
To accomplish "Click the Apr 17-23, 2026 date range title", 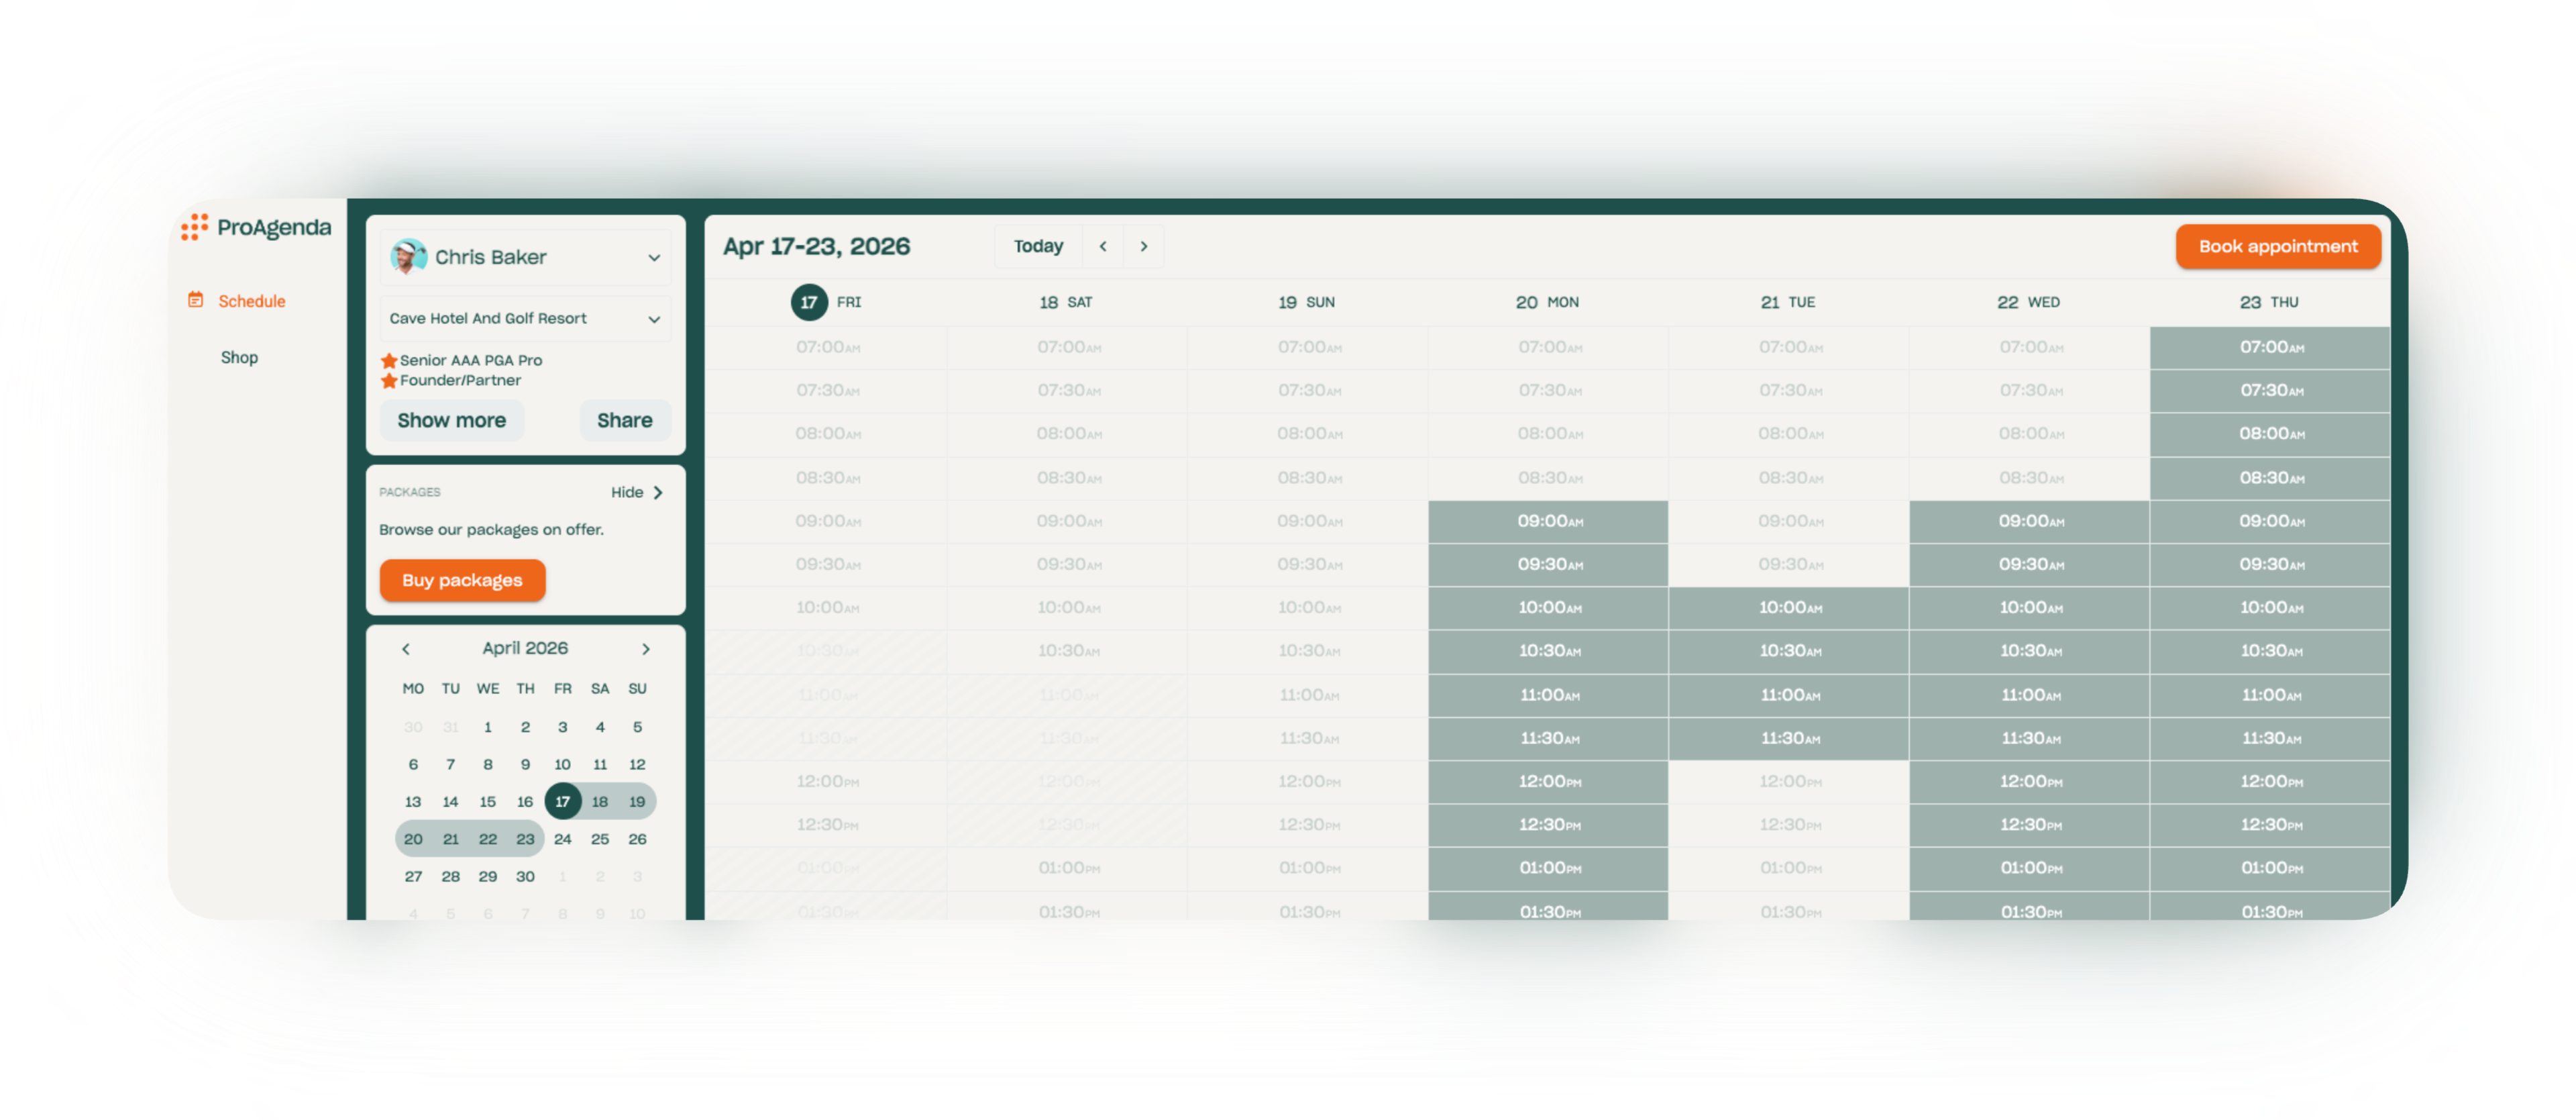I will pos(816,246).
